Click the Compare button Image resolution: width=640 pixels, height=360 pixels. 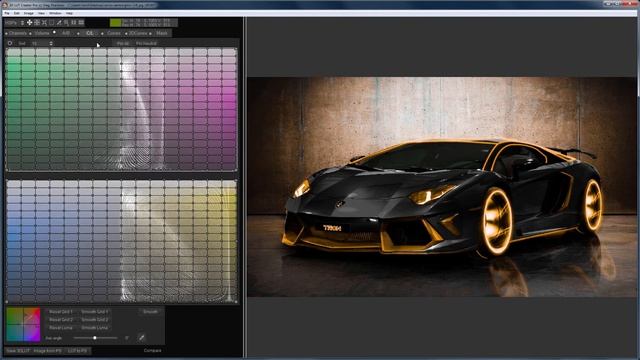153,351
